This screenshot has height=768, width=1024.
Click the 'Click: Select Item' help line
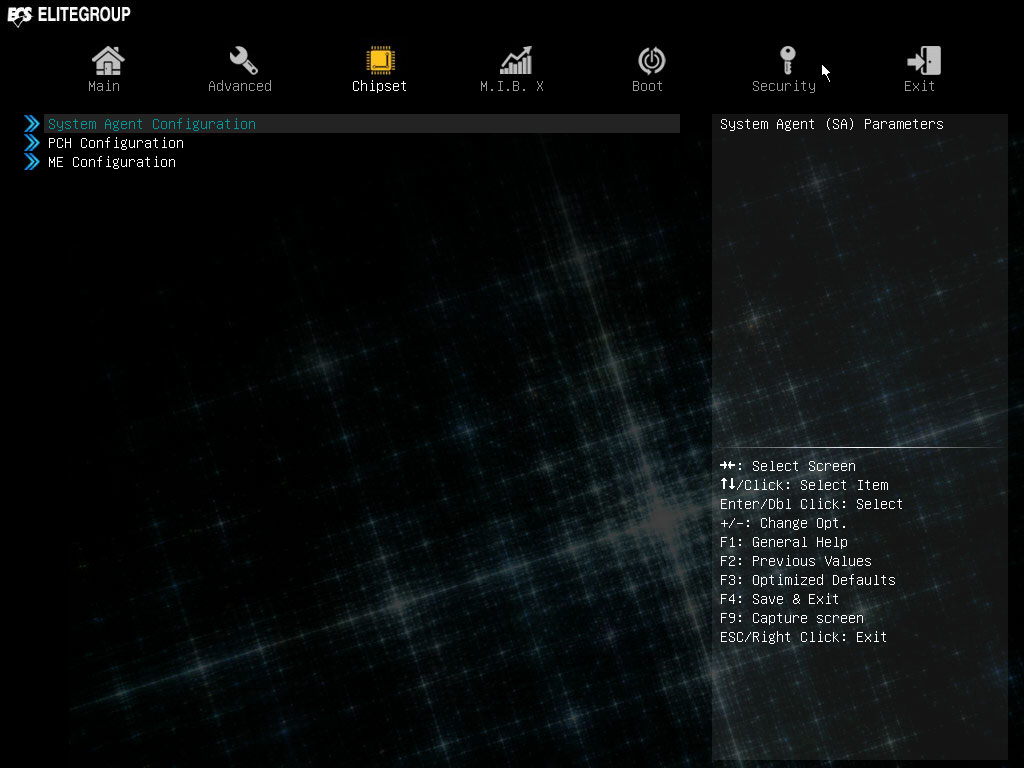tap(804, 485)
